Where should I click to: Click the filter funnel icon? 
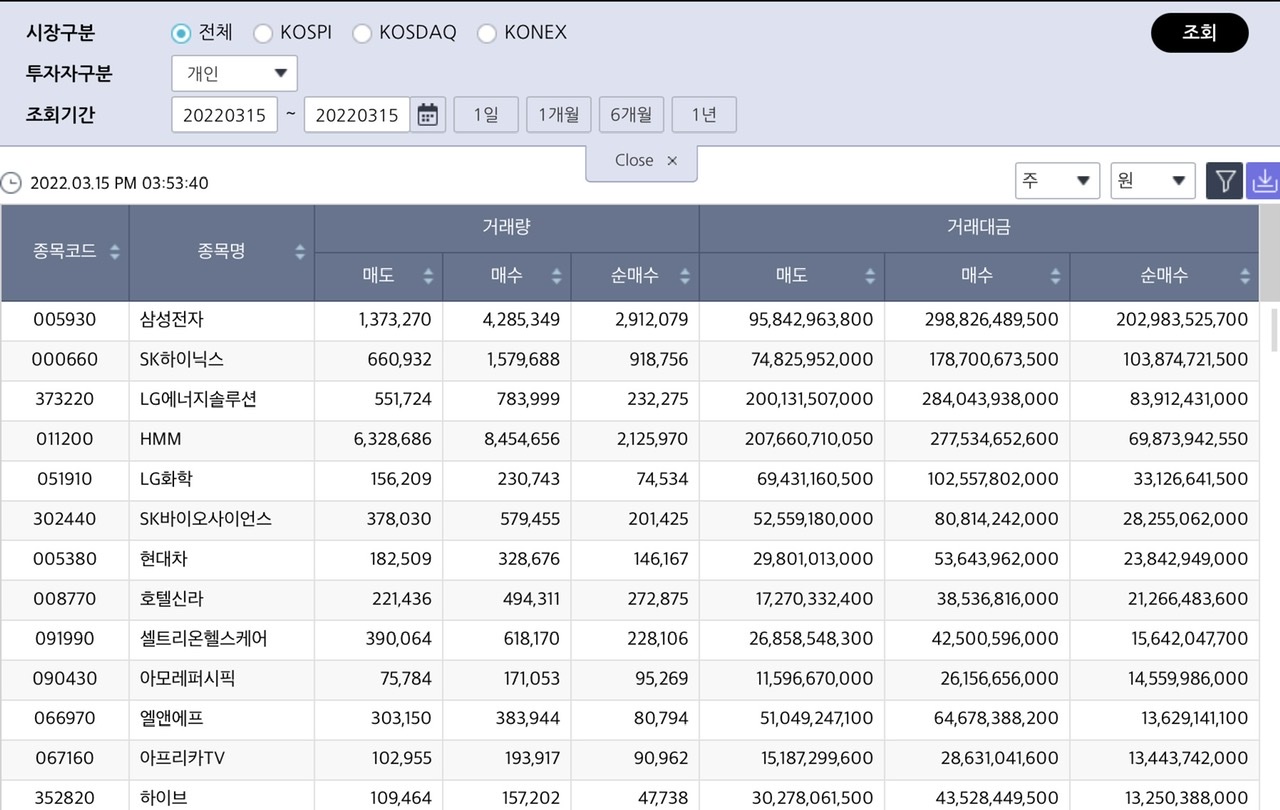(x=1225, y=181)
